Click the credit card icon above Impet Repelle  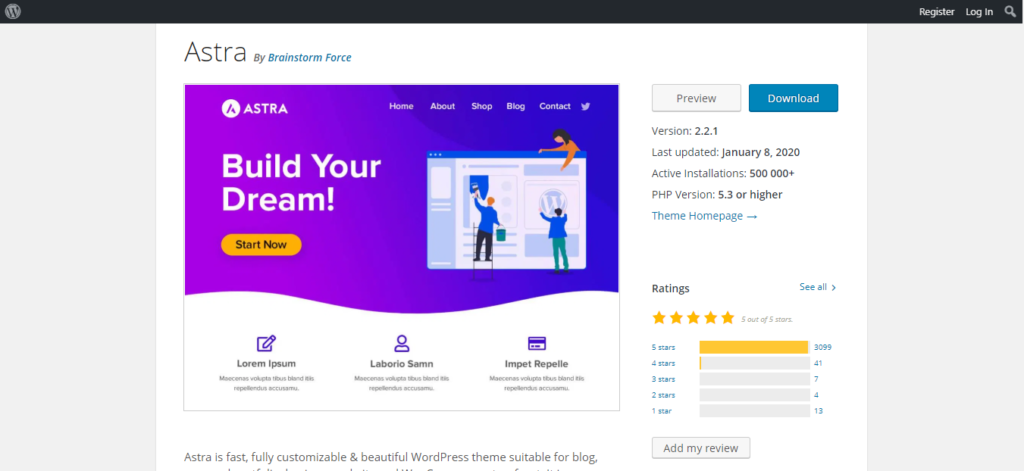click(x=536, y=343)
